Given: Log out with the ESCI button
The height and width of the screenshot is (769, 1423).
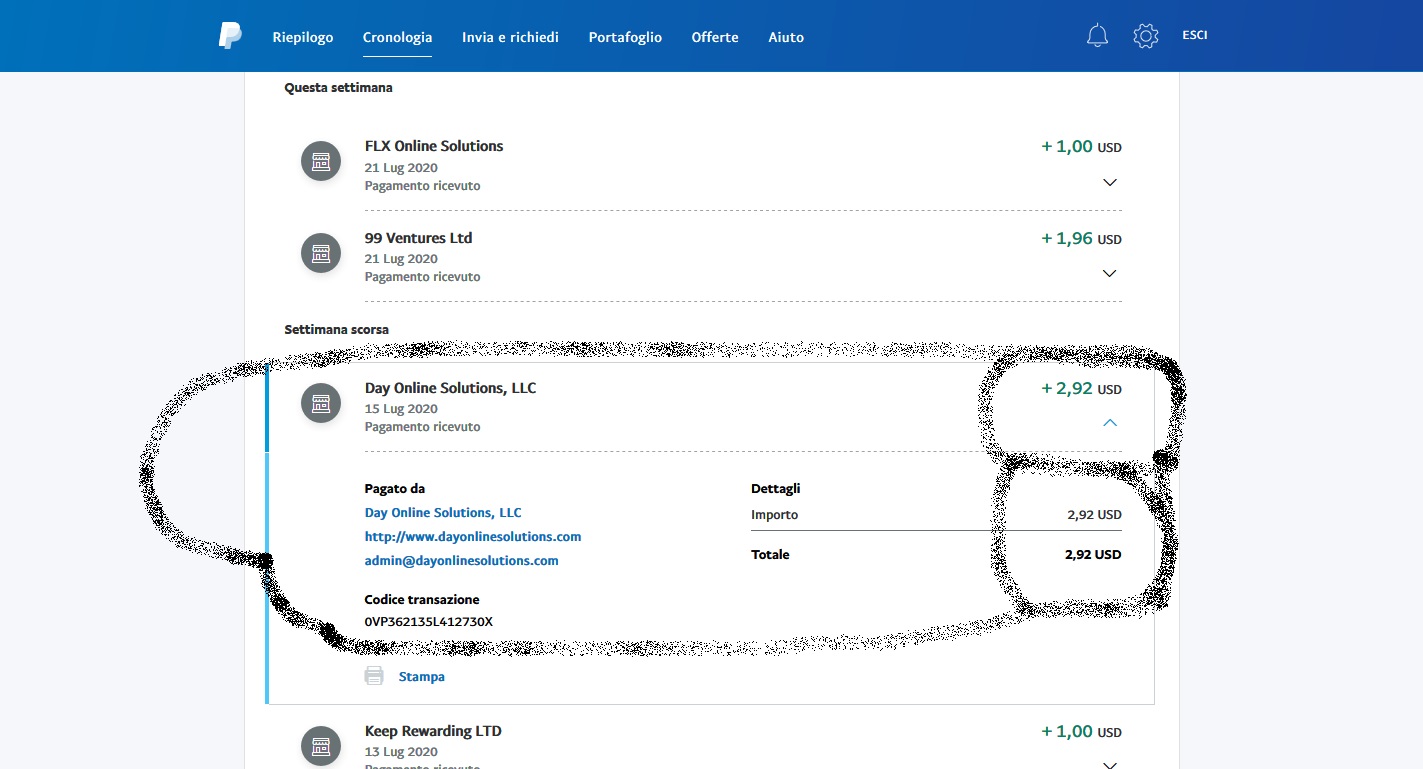Looking at the screenshot, I should click(1195, 35).
